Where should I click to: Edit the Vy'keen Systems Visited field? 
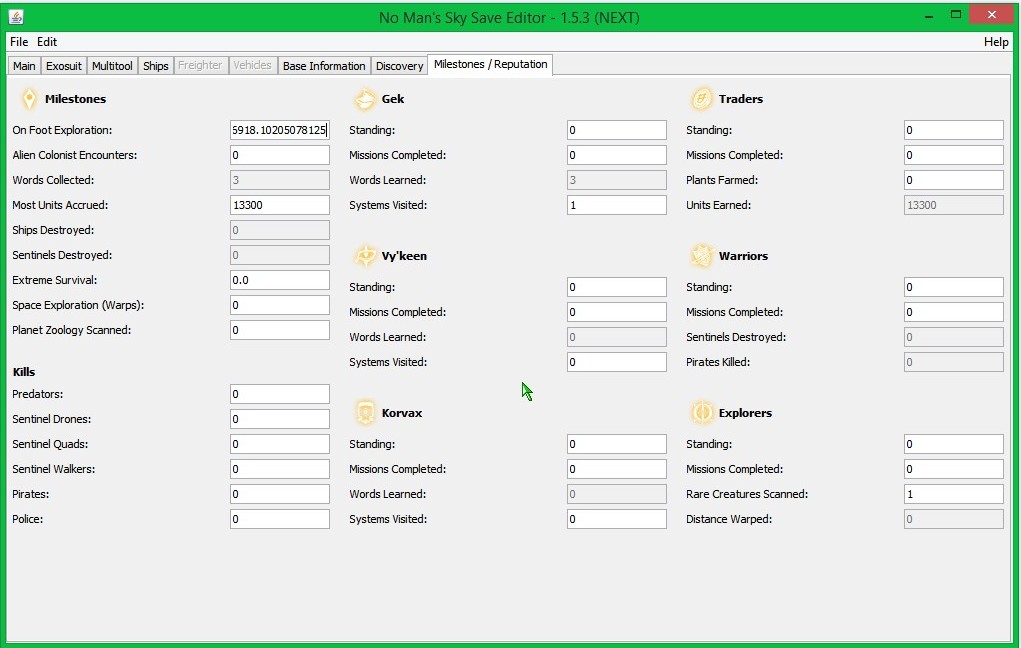(617, 362)
